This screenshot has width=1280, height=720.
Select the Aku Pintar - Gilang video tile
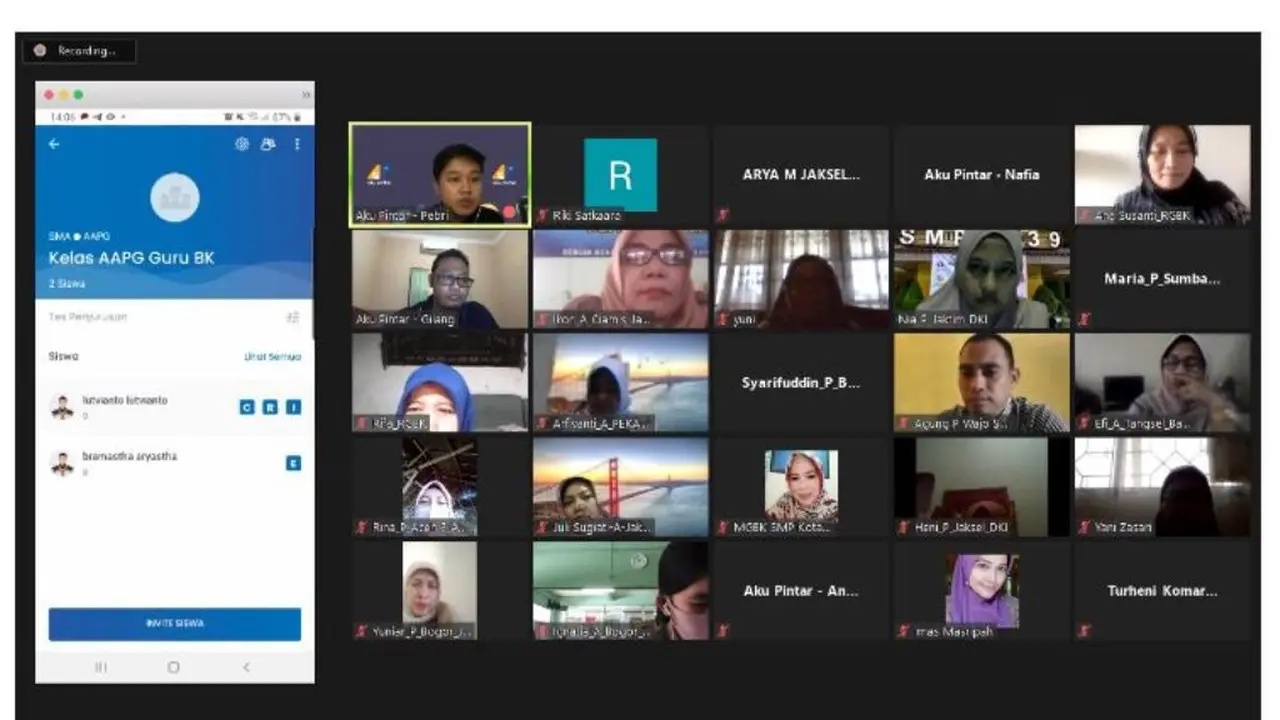click(x=440, y=279)
